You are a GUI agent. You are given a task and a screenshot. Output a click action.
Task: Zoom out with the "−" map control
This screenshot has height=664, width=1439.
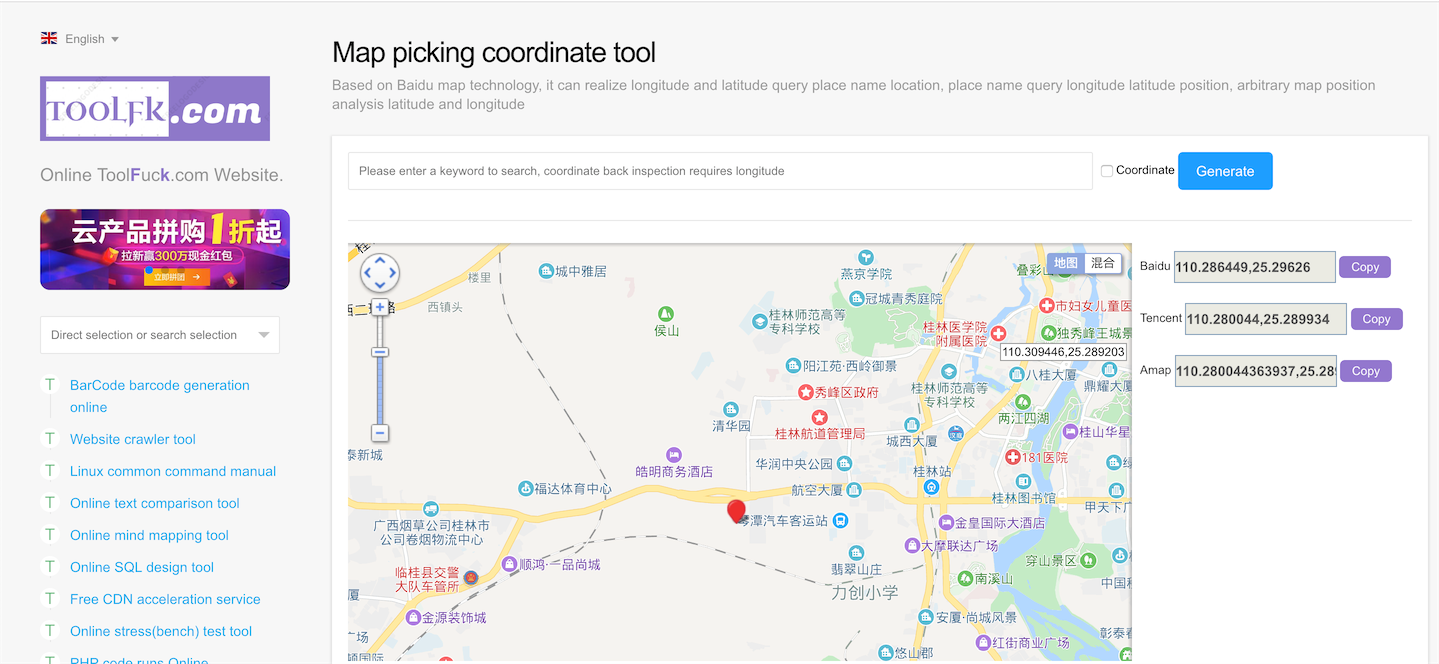coord(380,433)
